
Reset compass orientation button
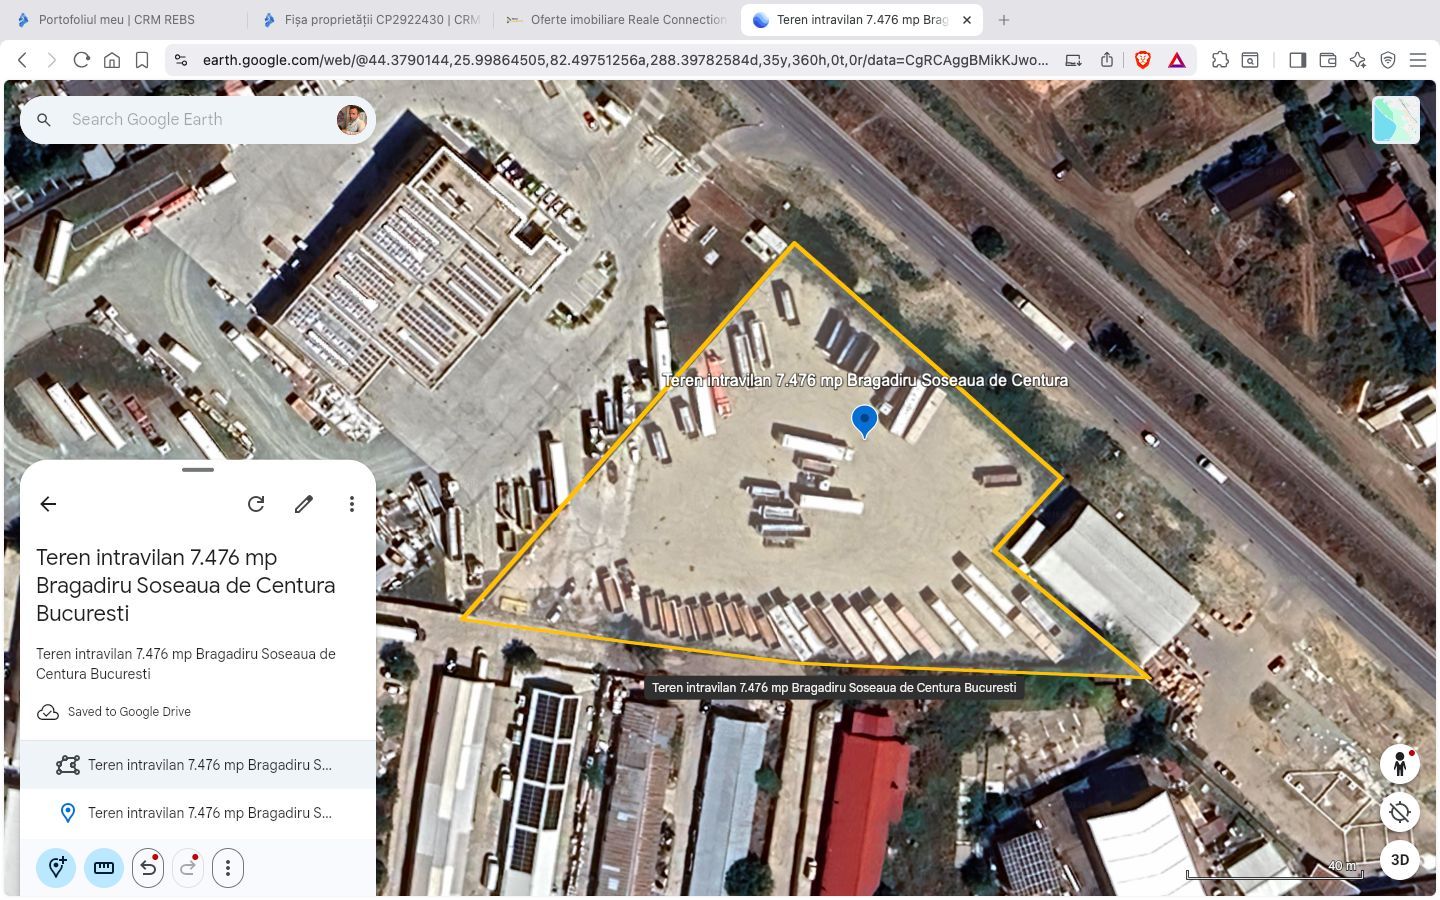click(1400, 812)
